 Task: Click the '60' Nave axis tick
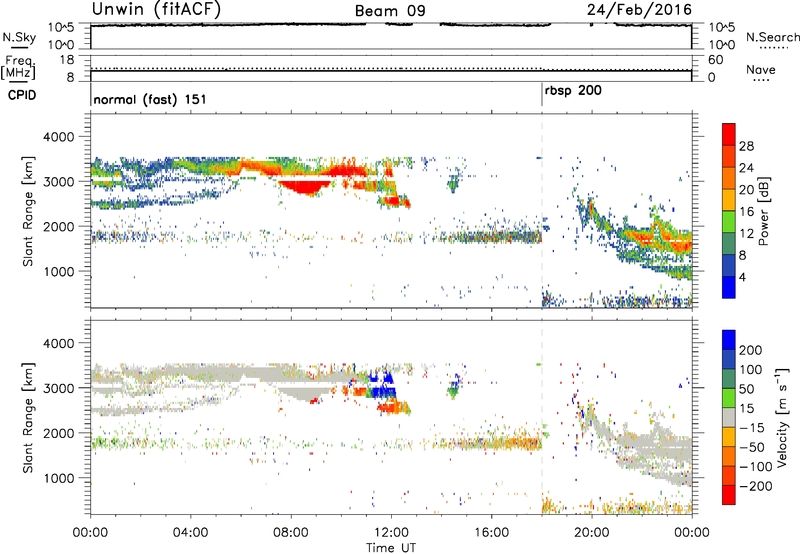tap(715, 60)
